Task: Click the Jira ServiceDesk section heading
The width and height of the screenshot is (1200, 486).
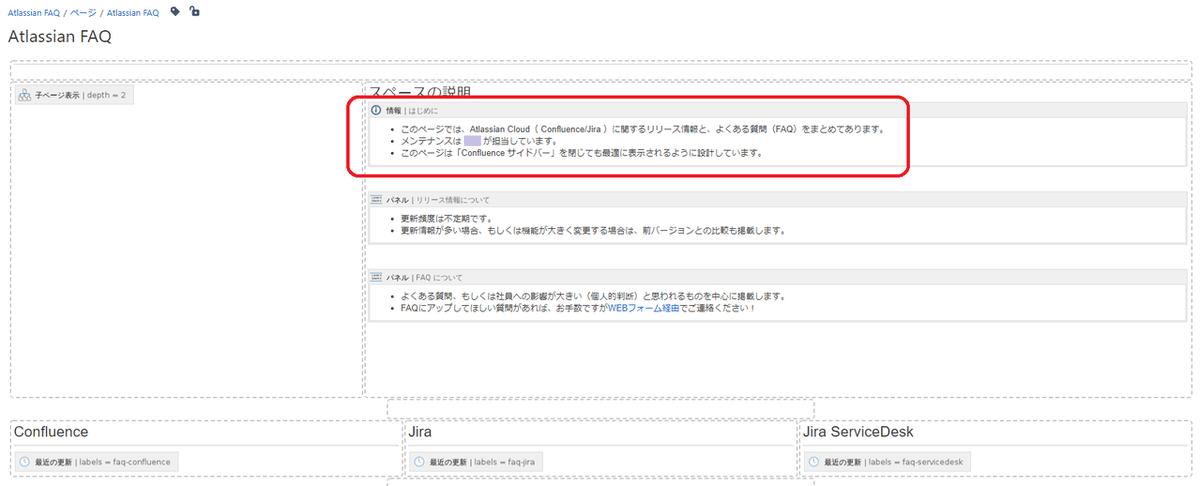Action: [x=858, y=432]
